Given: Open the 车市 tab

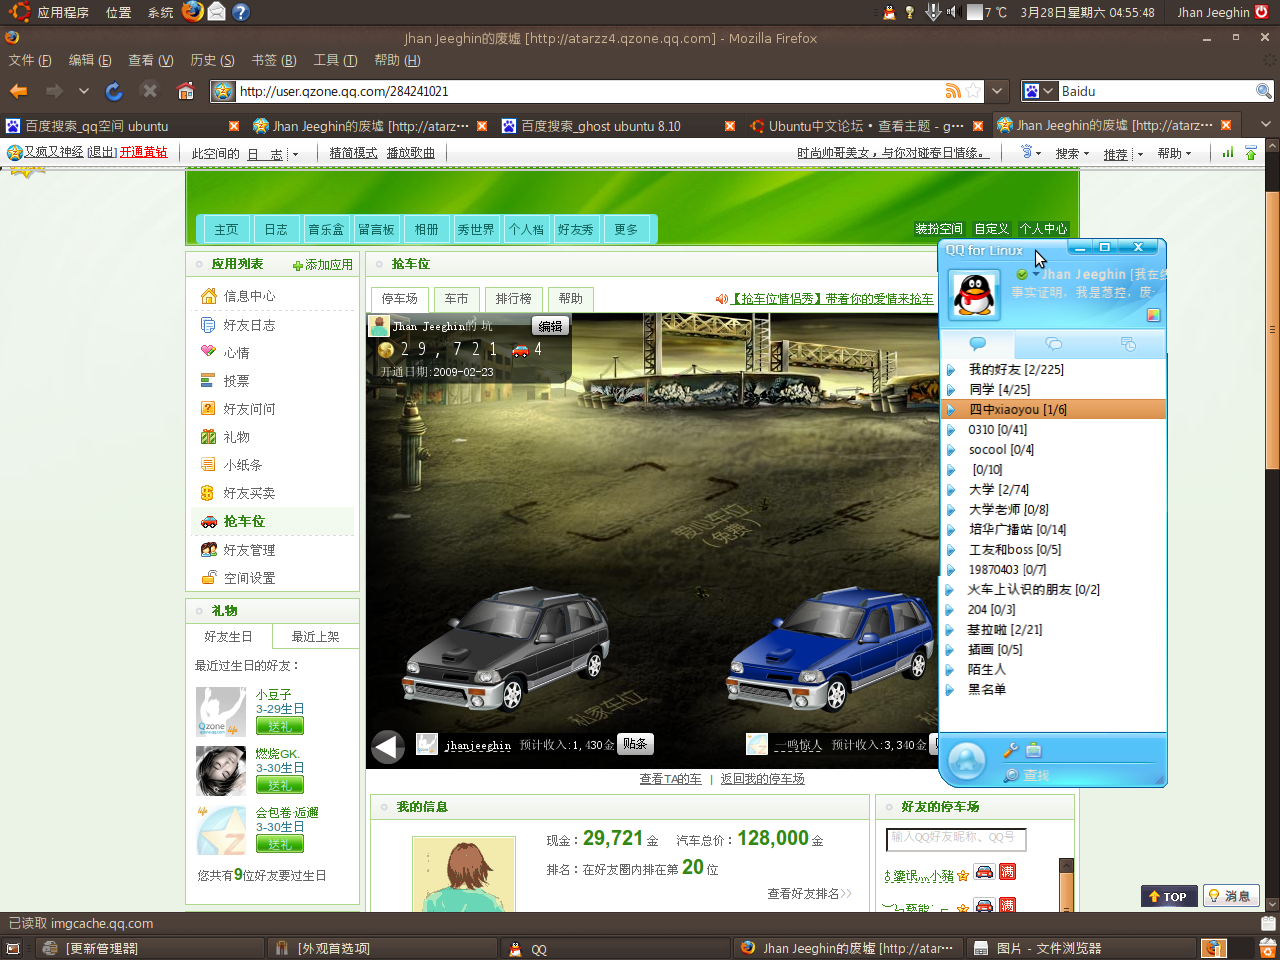Looking at the screenshot, I should coord(456,299).
